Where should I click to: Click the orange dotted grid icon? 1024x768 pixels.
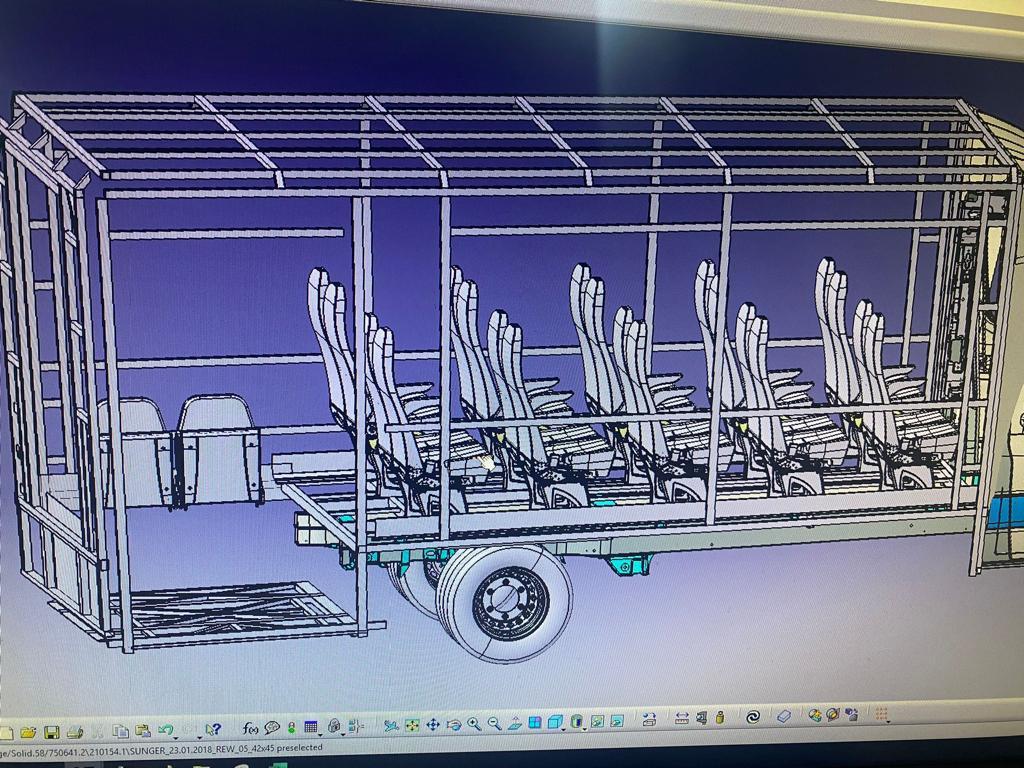882,713
